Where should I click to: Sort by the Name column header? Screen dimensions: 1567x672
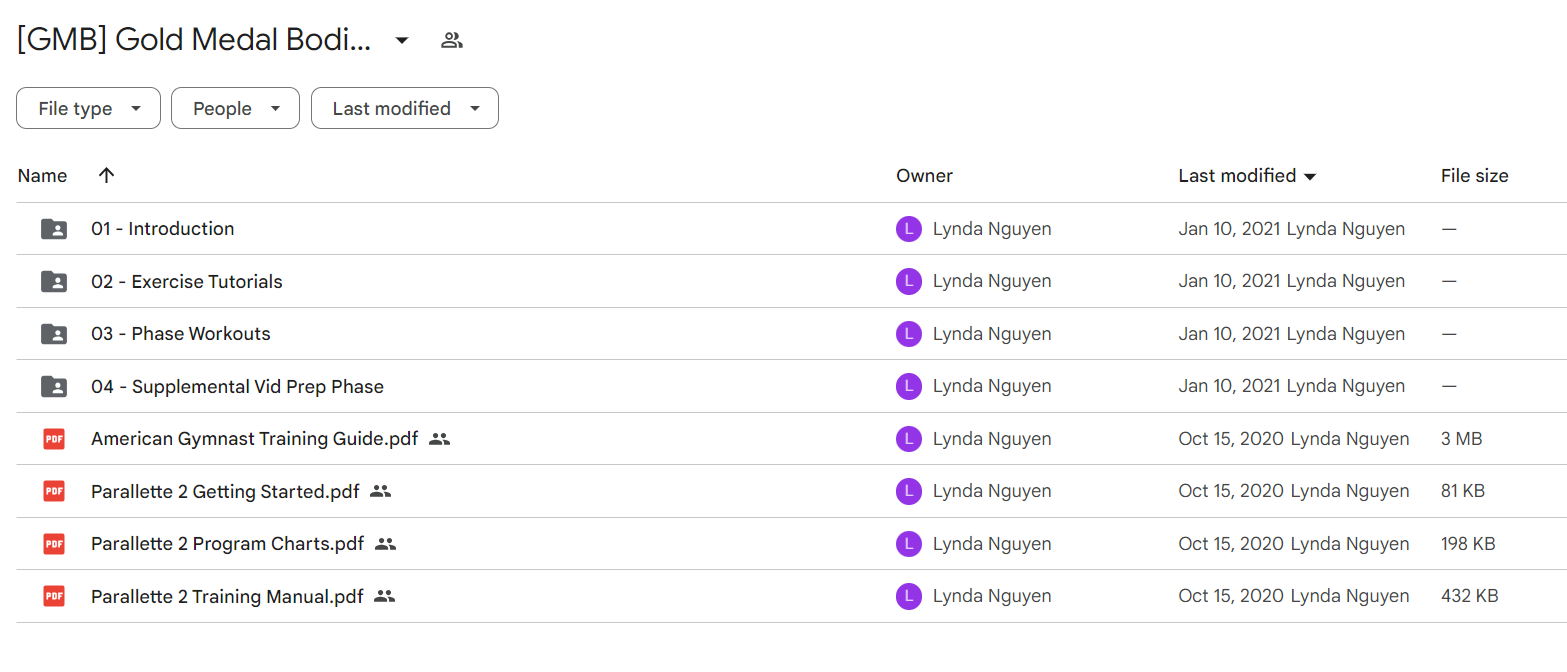click(42, 176)
